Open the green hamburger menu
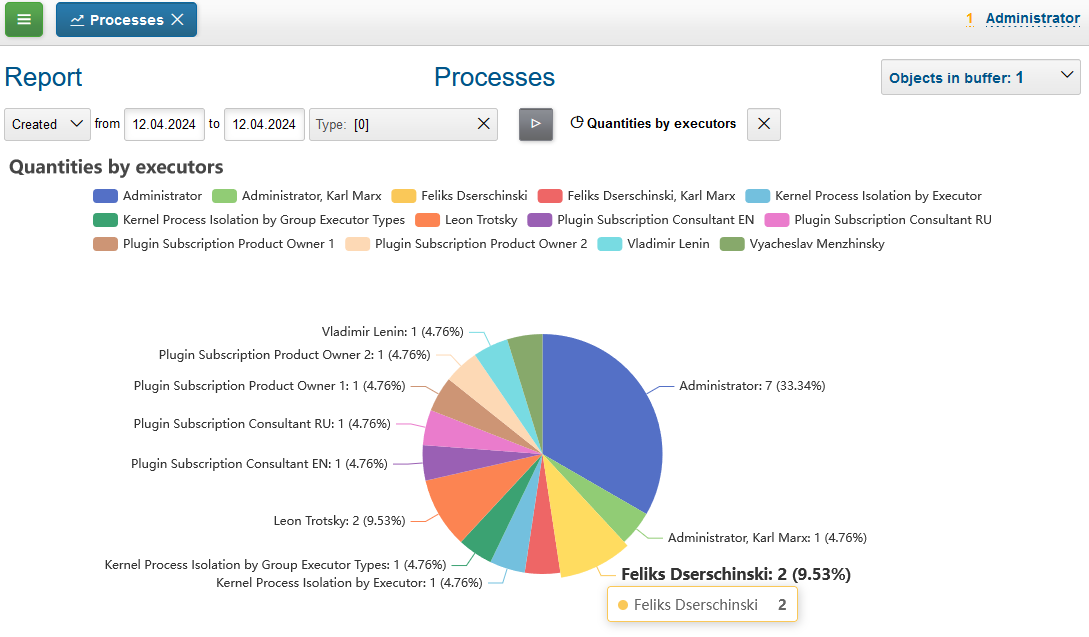 coord(22,19)
